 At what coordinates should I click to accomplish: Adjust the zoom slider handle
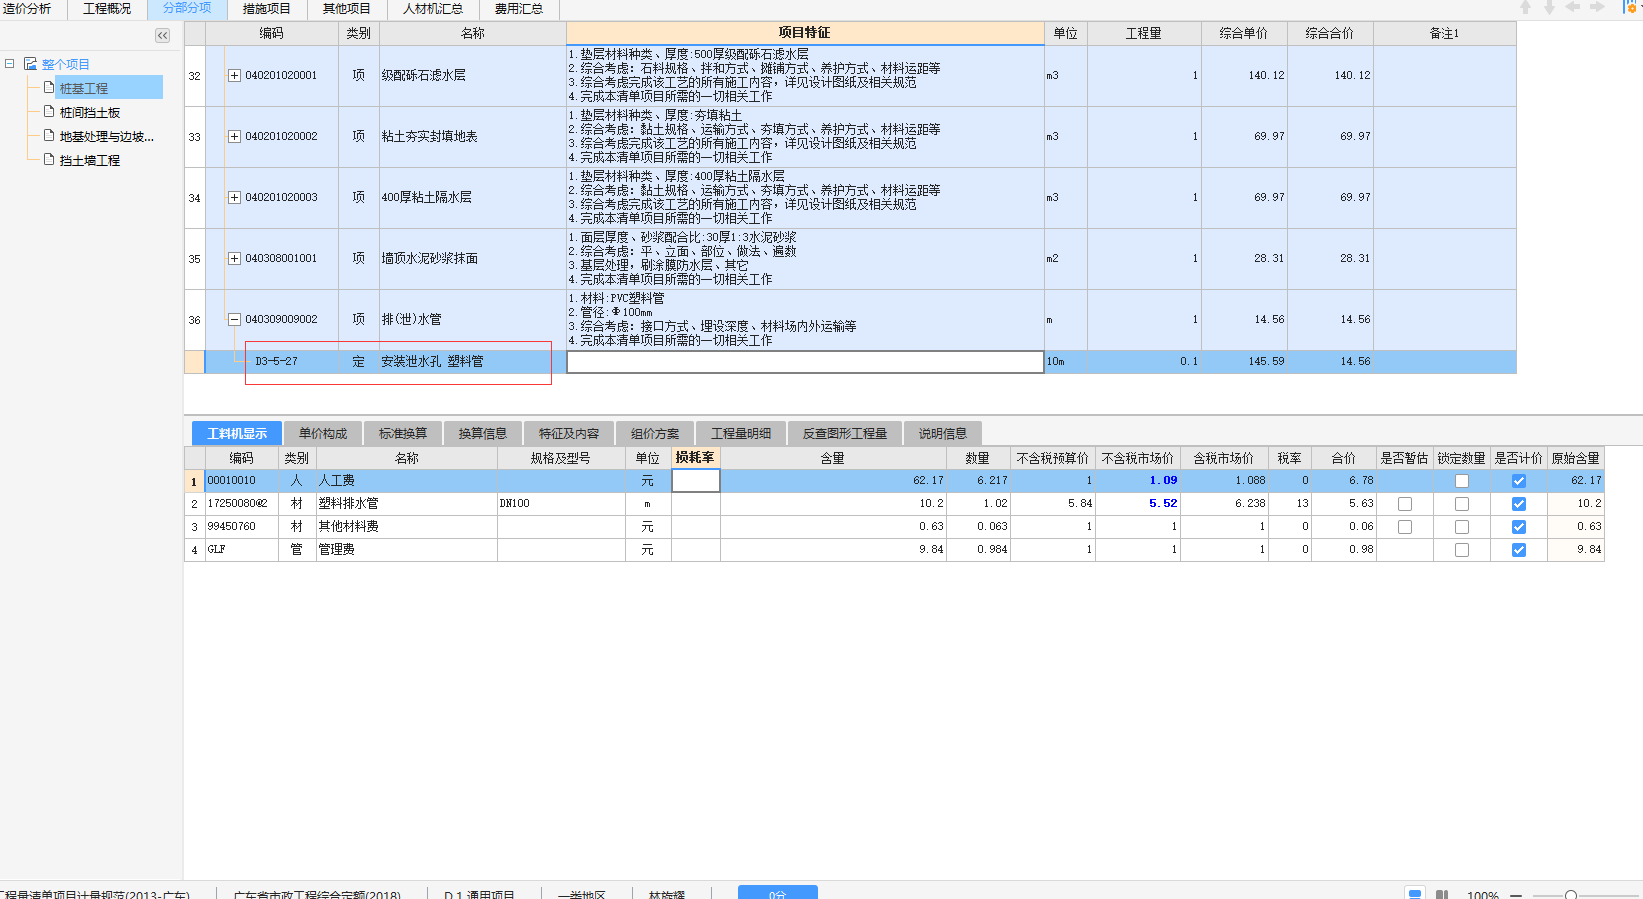tap(1571, 895)
